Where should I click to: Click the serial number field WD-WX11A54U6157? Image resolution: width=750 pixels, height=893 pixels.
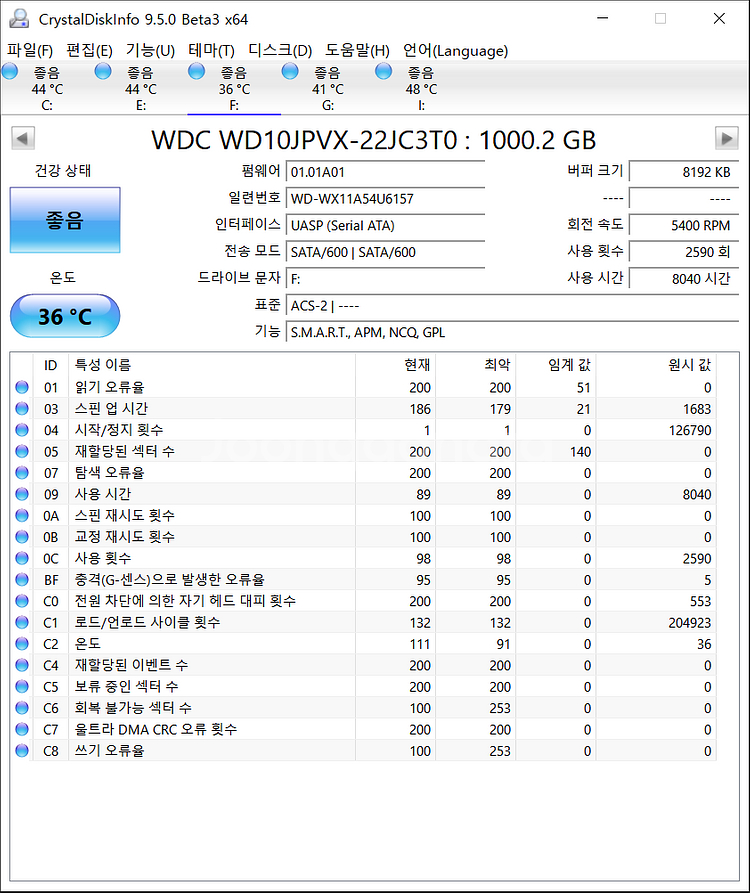coord(385,199)
